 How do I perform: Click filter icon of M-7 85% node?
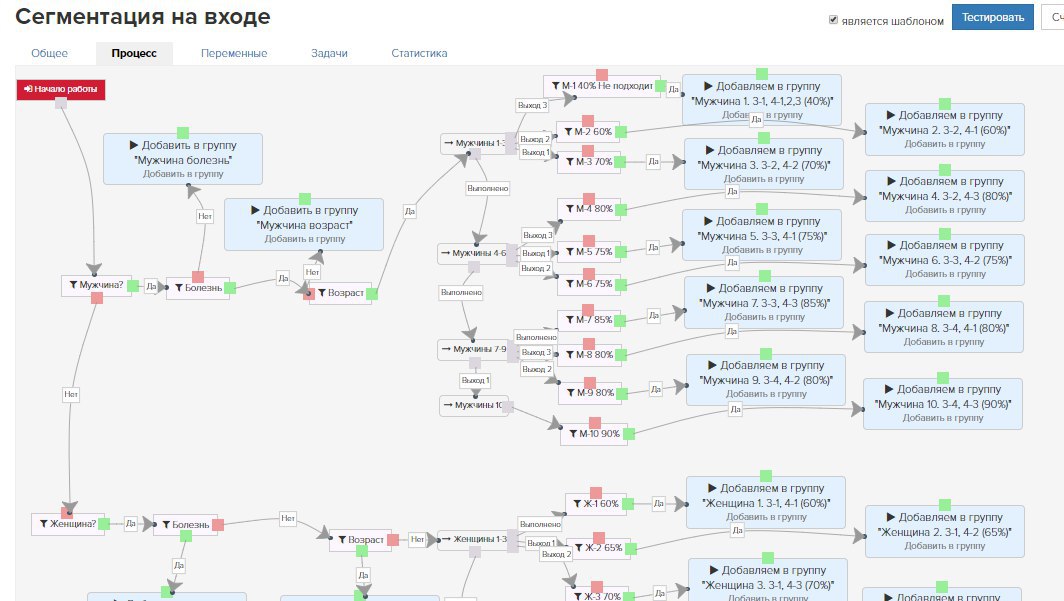pyautogui.click(x=570, y=319)
